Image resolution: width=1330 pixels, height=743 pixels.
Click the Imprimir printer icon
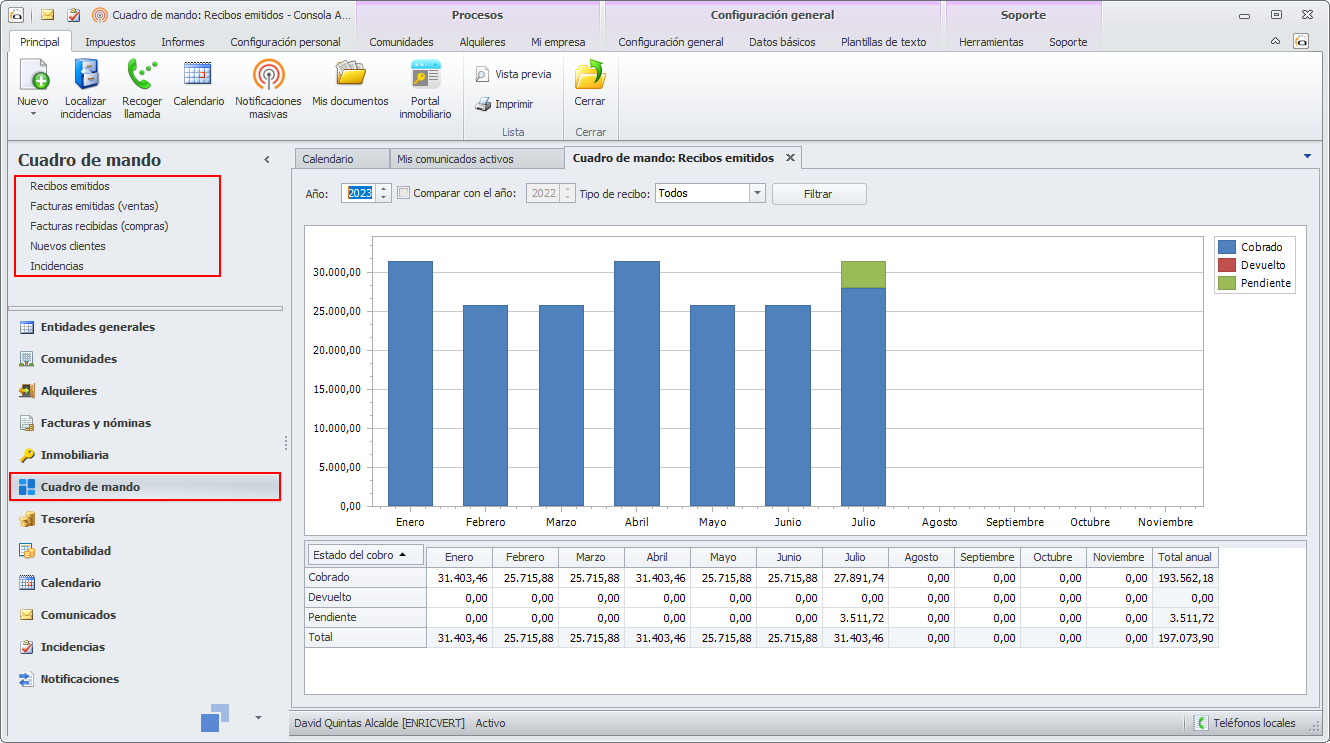482,104
